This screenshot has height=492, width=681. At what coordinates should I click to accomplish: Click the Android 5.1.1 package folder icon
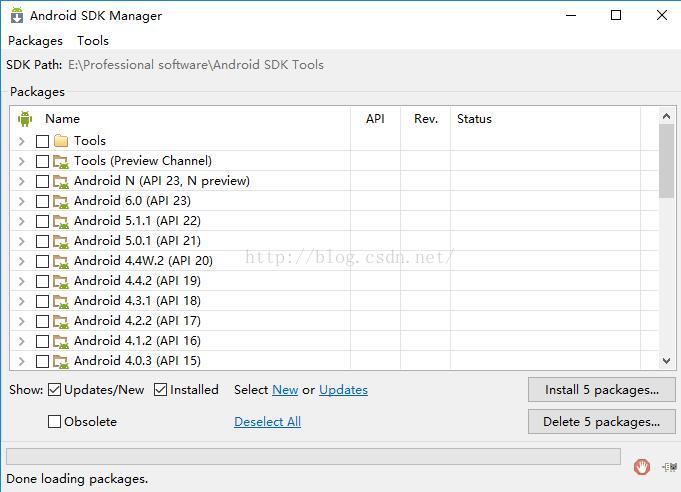[x=61, y=221]
